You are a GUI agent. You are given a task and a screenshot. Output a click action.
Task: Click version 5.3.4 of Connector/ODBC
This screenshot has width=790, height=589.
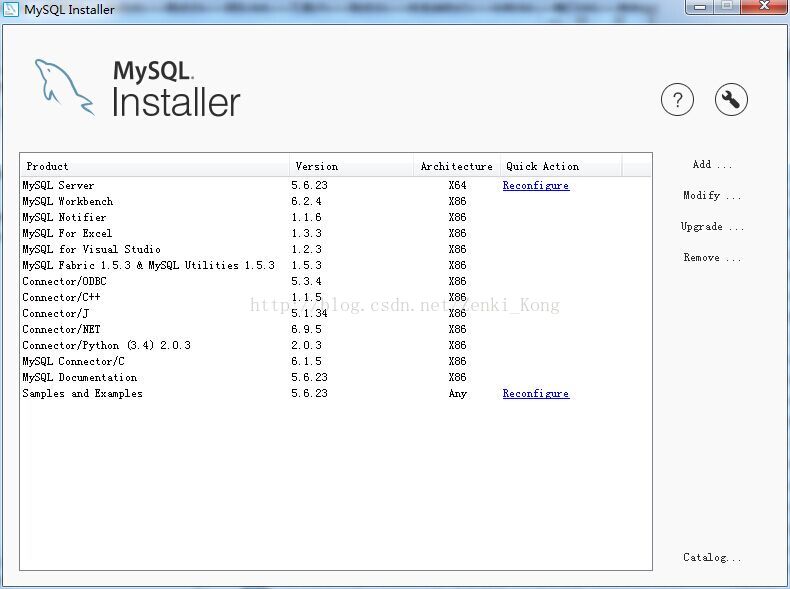click(x=306, y=282)
